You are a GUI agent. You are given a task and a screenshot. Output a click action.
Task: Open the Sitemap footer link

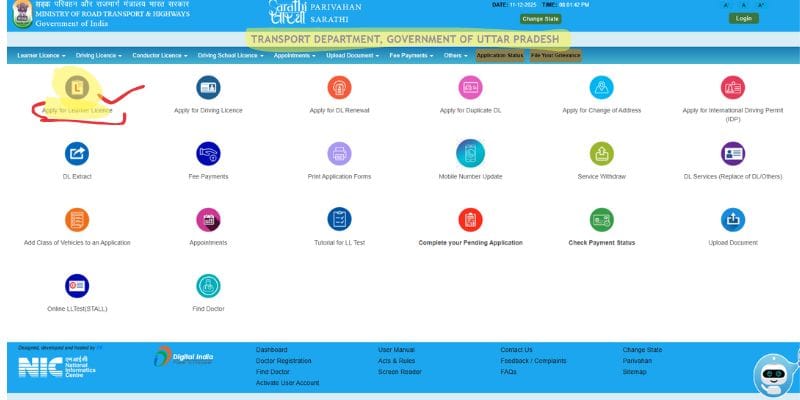coord(634,372)
